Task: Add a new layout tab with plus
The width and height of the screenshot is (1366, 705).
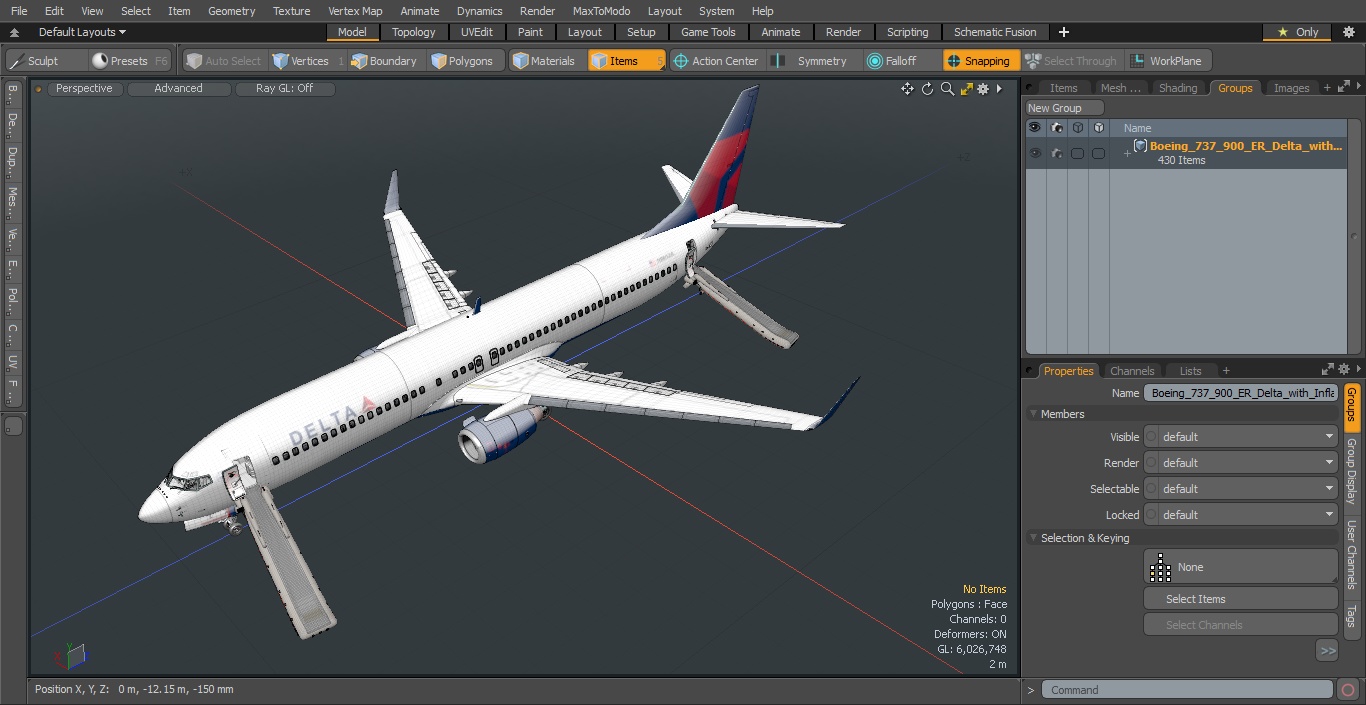Action: pos(1063,32)
